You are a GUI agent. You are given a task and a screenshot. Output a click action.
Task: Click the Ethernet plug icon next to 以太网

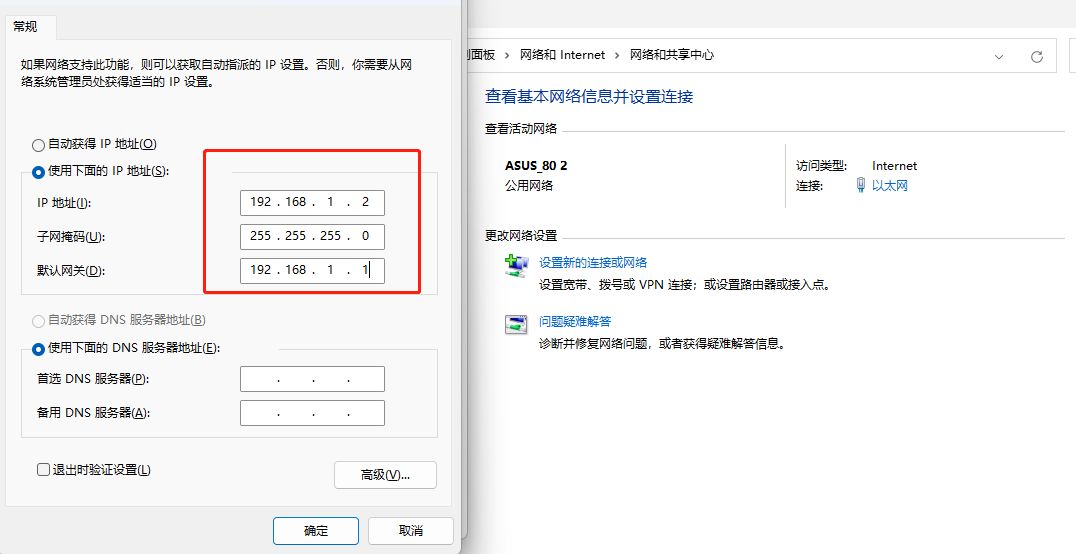[861, 185]
